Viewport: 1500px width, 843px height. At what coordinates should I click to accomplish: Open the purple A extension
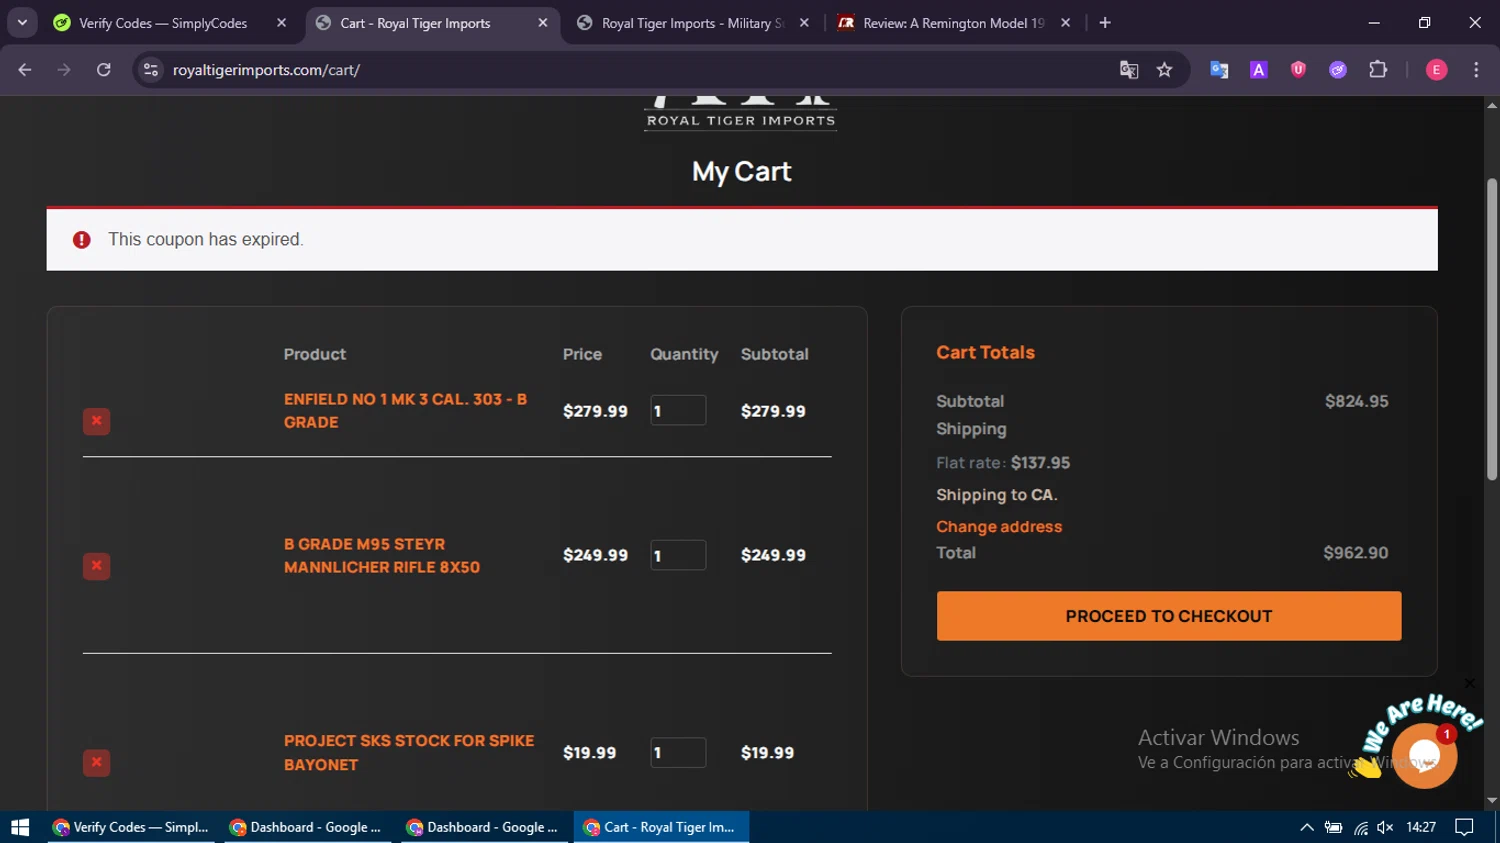1259,70
